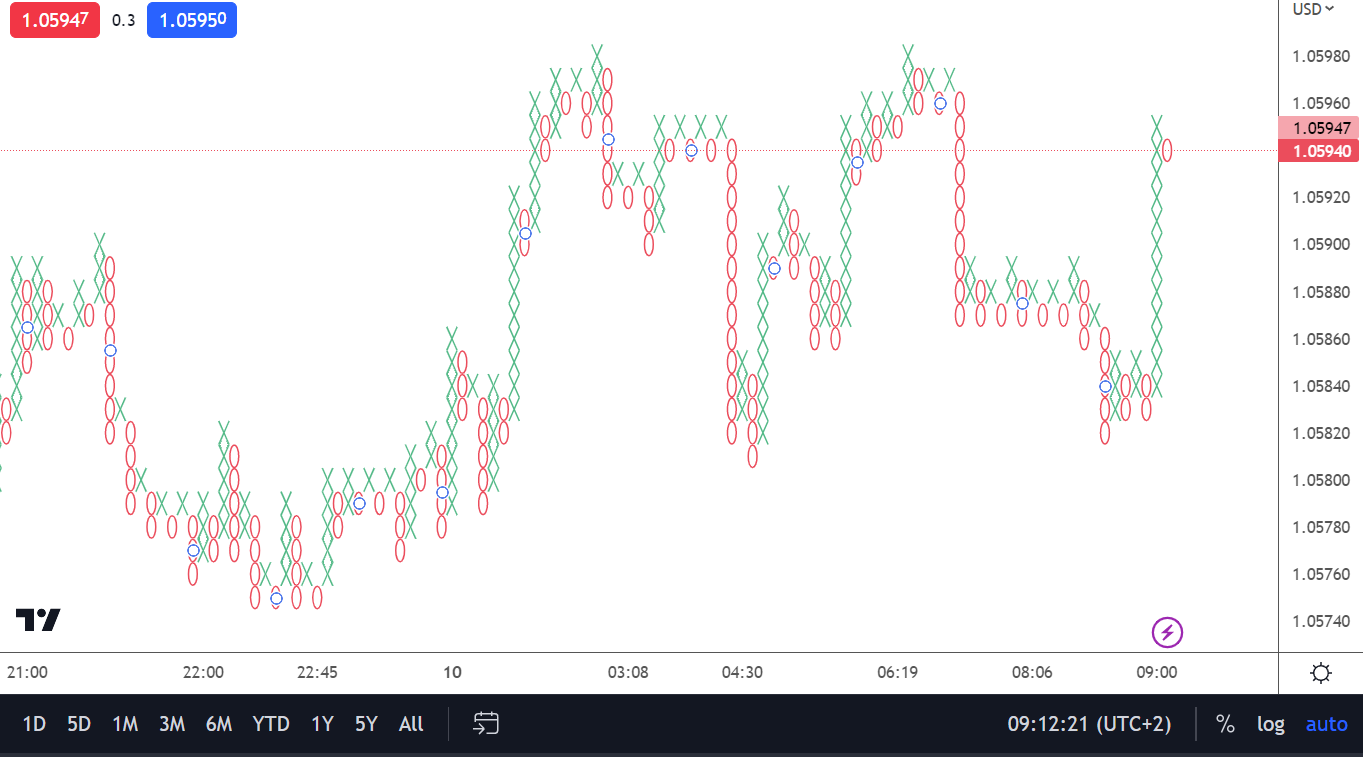Open chart settings gear icon

(x=1320, y=673)
